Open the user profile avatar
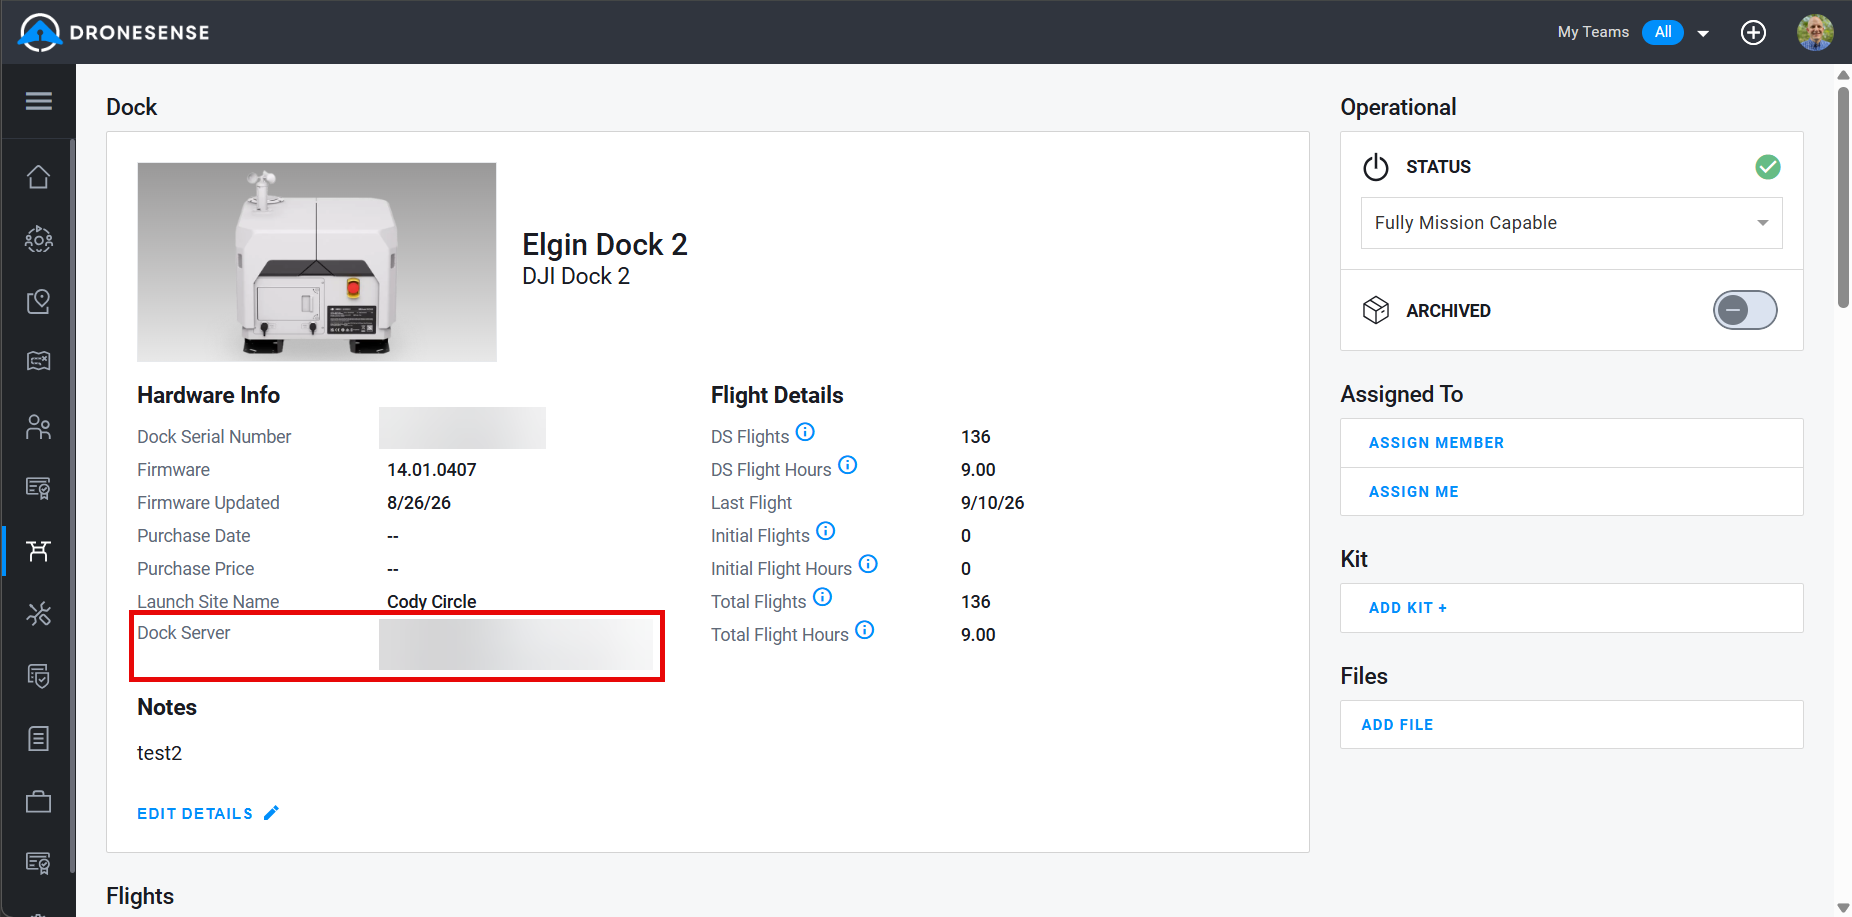 pos(1815,32)
